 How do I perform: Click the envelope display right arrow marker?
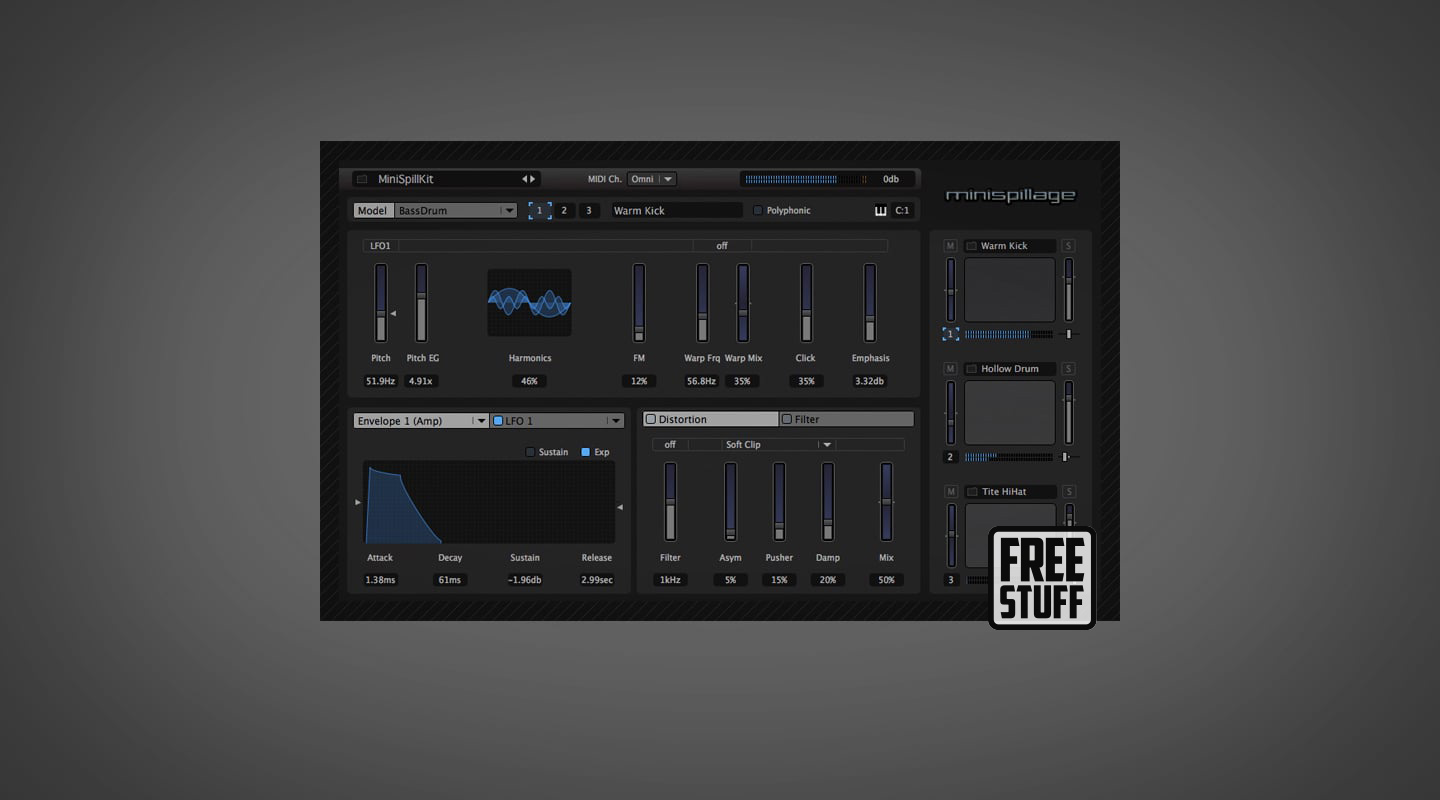620,507
